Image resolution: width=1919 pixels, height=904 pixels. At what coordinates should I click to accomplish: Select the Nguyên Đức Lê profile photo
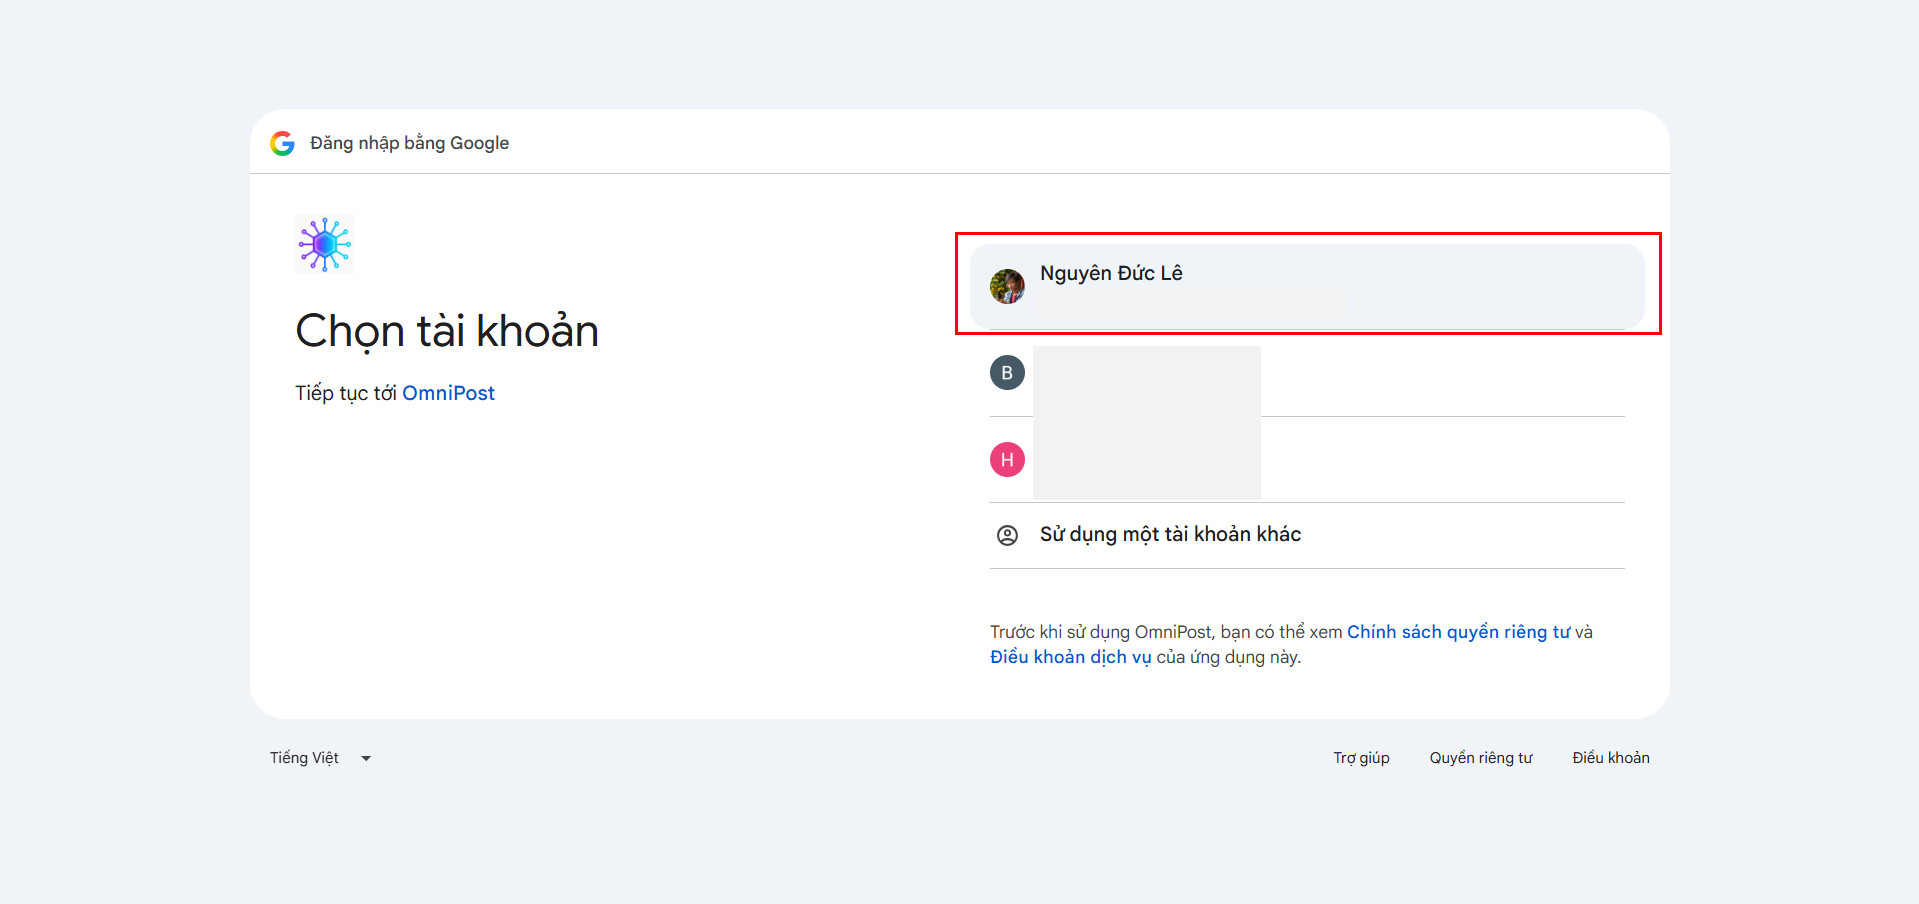click(1007, 286)
